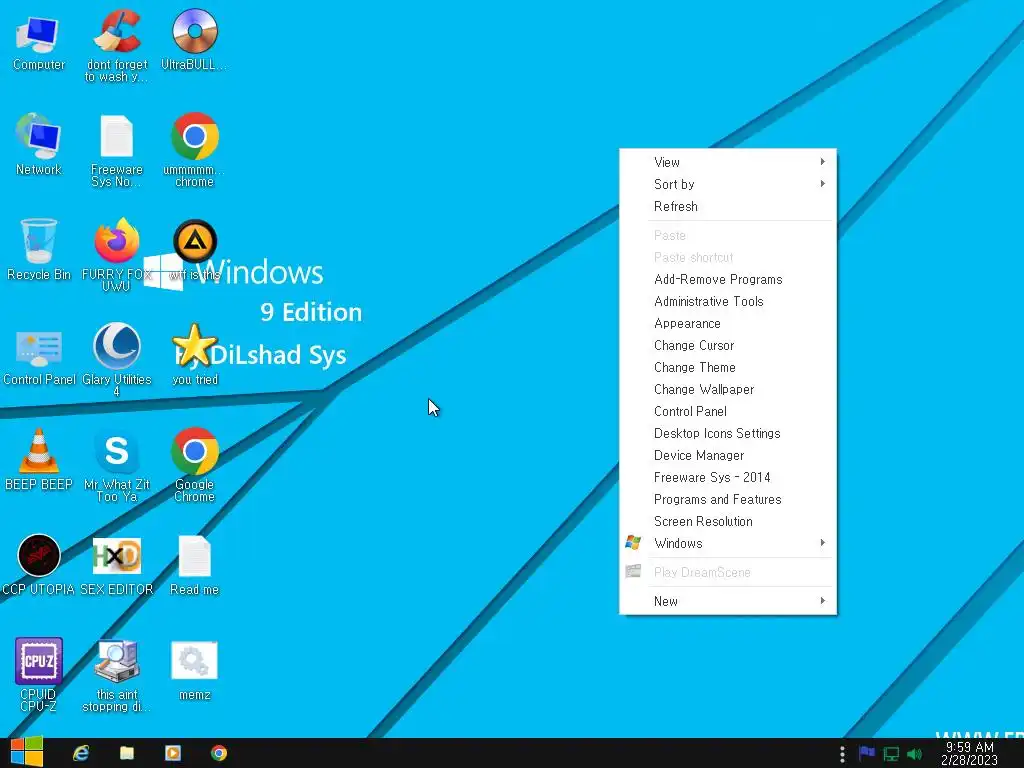Choose Screen Resolution in context menu
The image size is (1024, 768).
728,521
